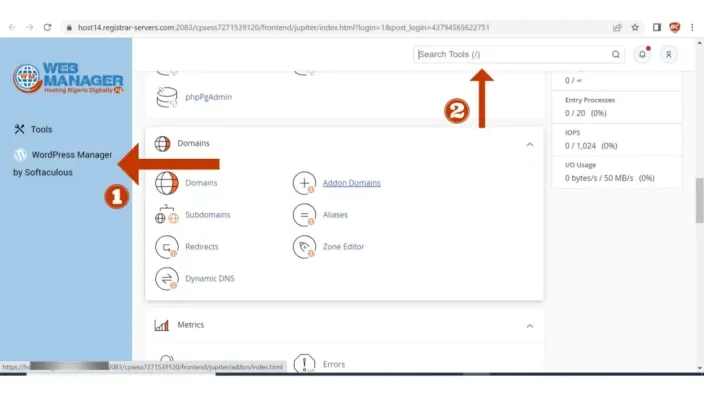The height and width of the screenshot is (396, 704).
Task: Open the browser three-dot menu
Action: [692, 27]
